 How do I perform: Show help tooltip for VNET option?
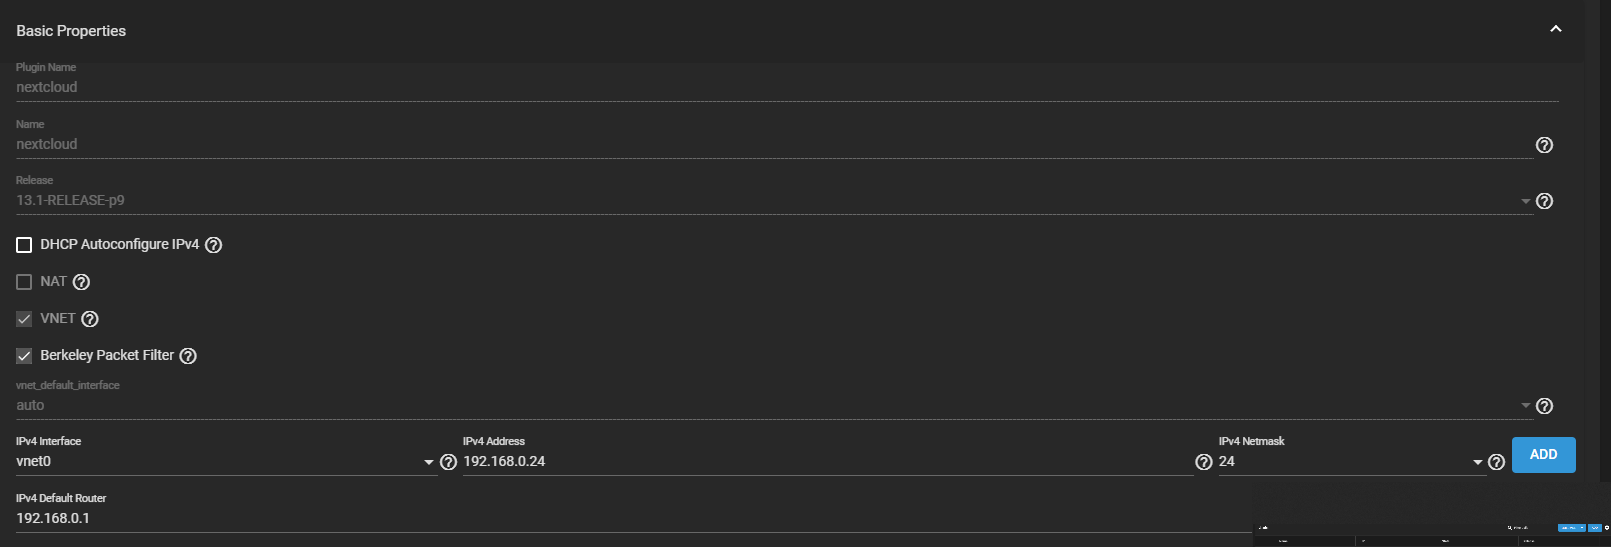[x=90, y=319]
